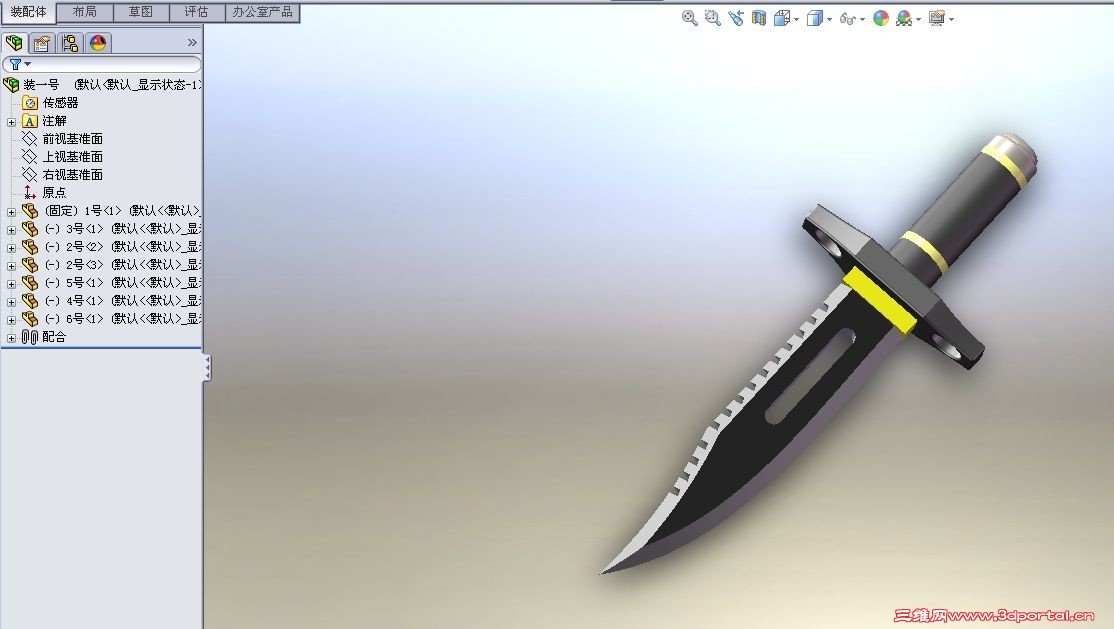Click the part icon of 4号<1>

(x=30, y=301)
